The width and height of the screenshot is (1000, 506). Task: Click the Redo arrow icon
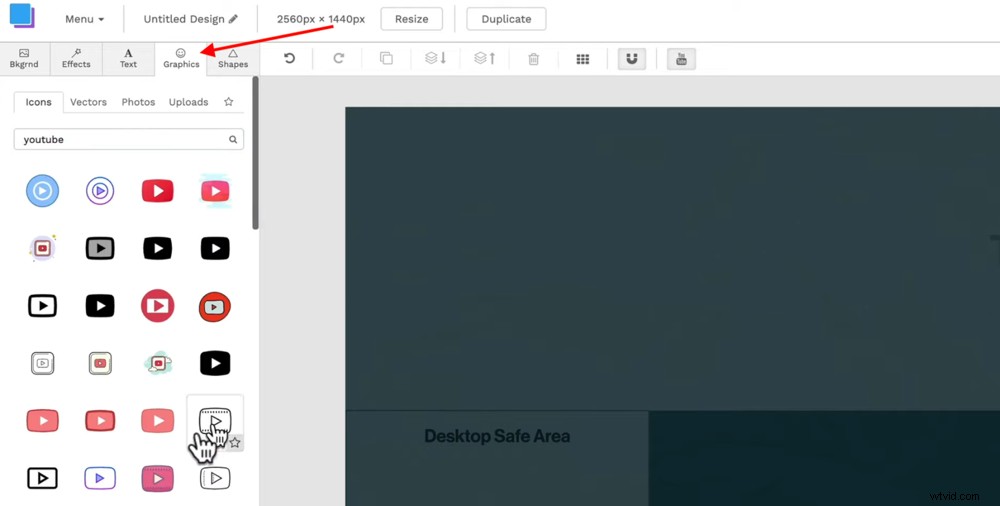(339, 59)
